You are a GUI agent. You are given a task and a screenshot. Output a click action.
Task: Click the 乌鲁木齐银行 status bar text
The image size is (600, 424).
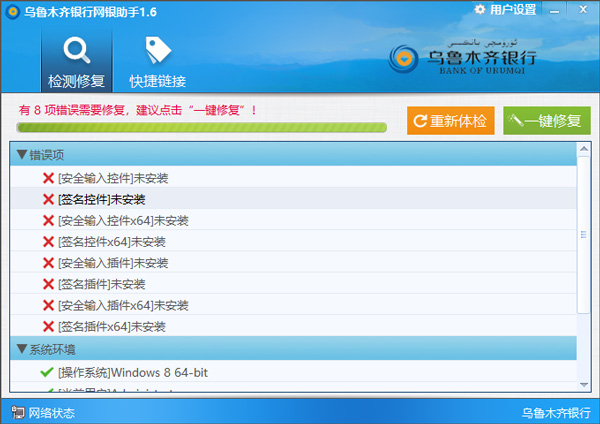point(556,413)
